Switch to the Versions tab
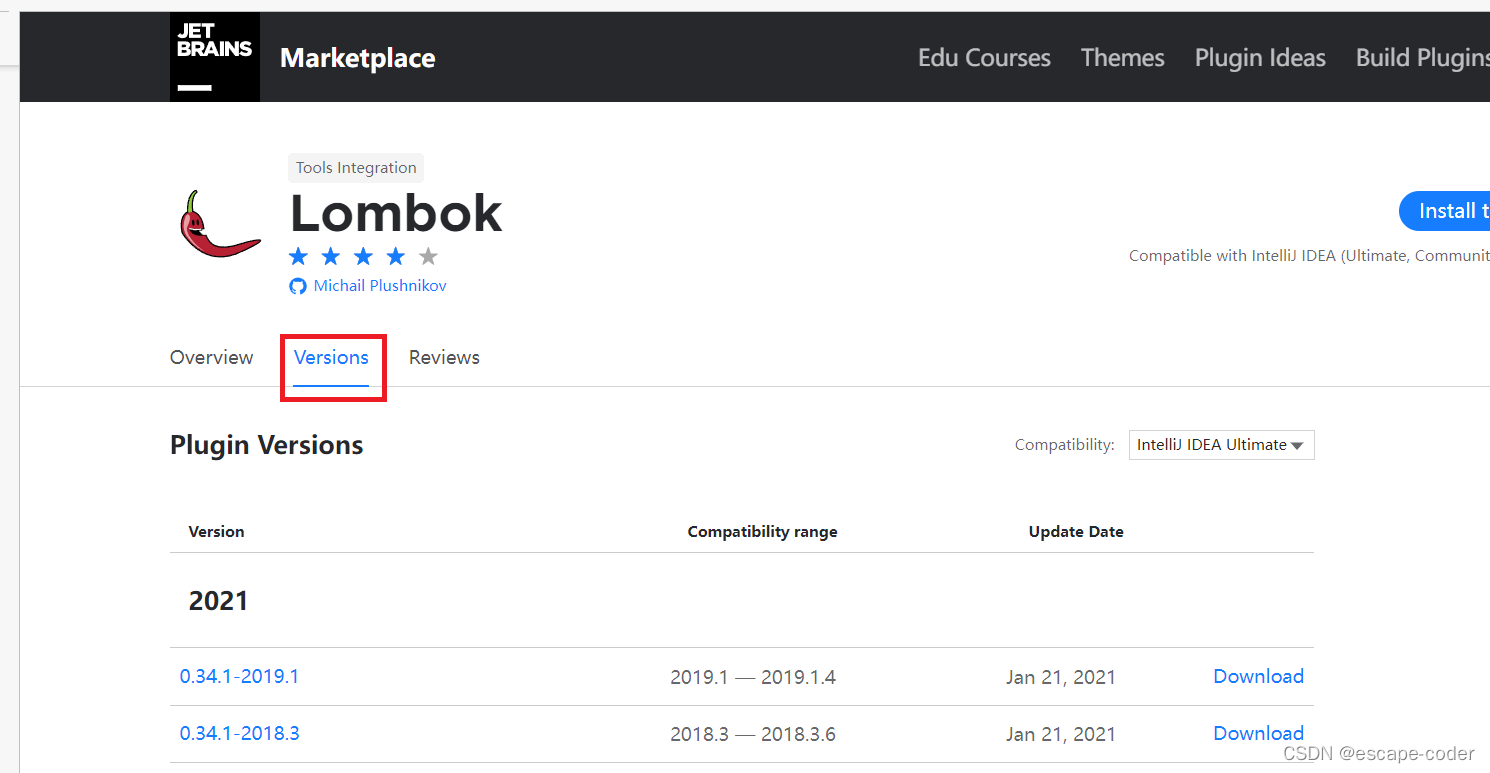This screenshot has height=773, width=1490. (331, 357)
